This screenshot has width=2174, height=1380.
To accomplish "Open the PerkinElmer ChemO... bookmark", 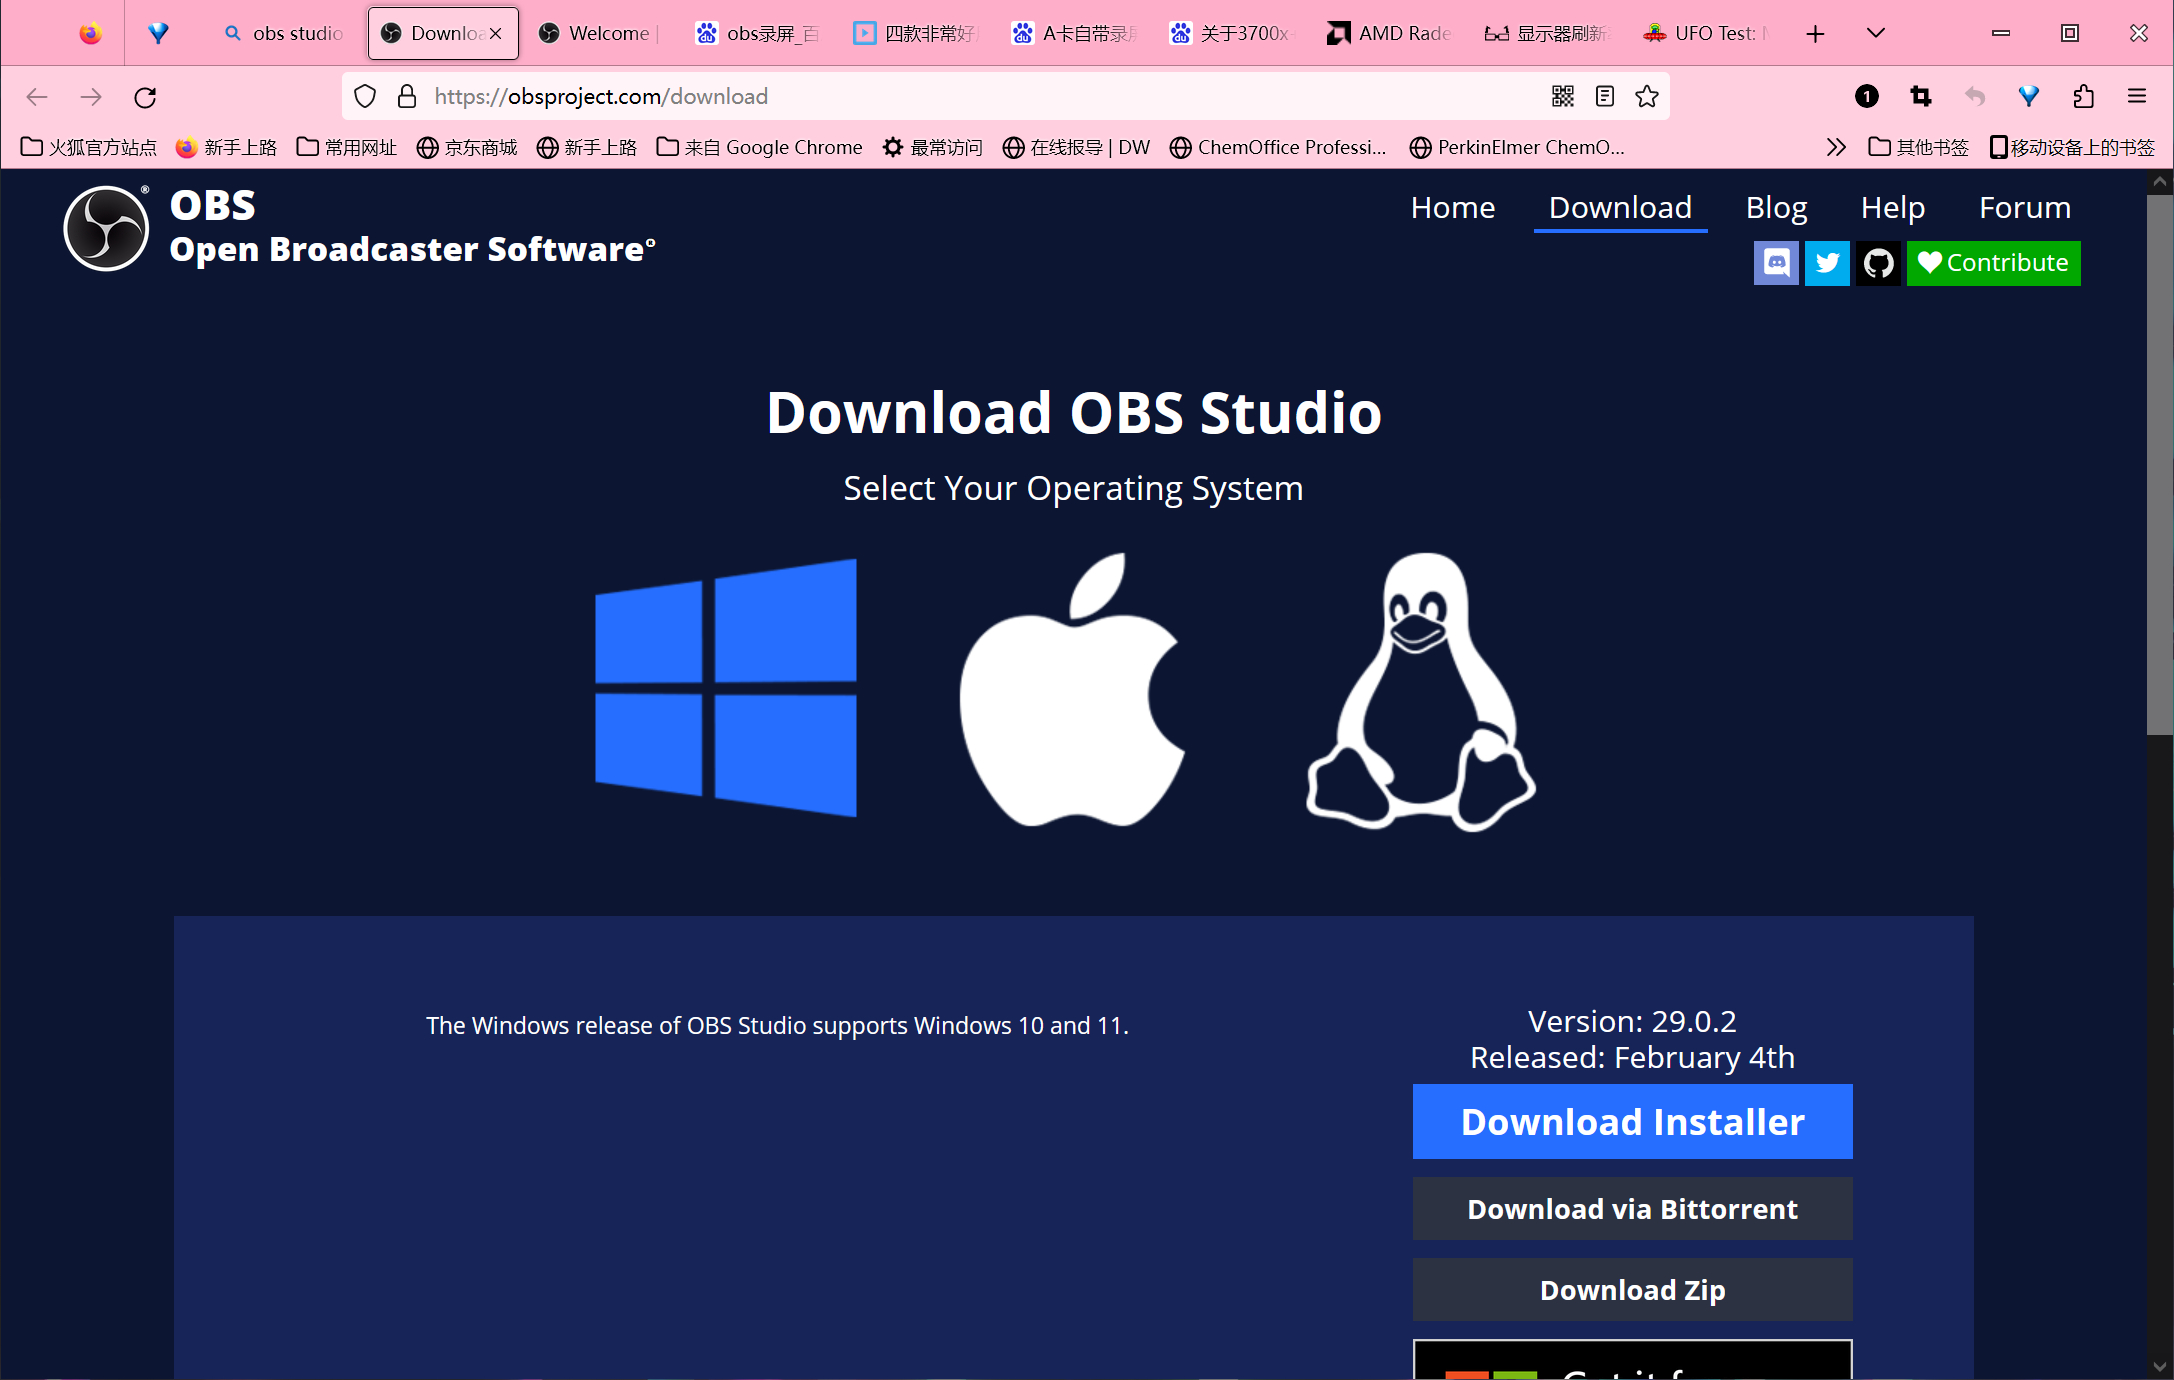I will tap(1517, 148).
